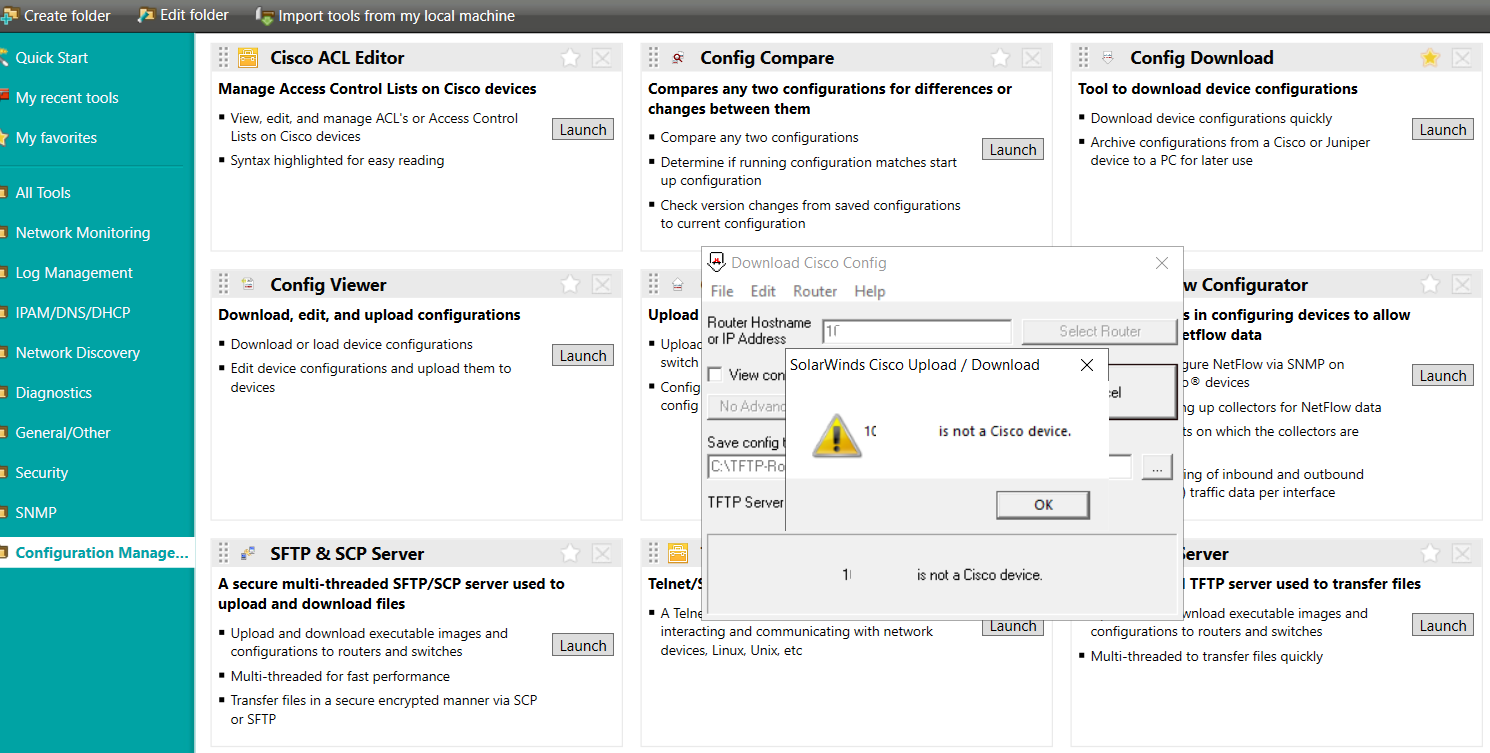Remove the Config Compare card
1490x753 pixels.
(1032, 58)
